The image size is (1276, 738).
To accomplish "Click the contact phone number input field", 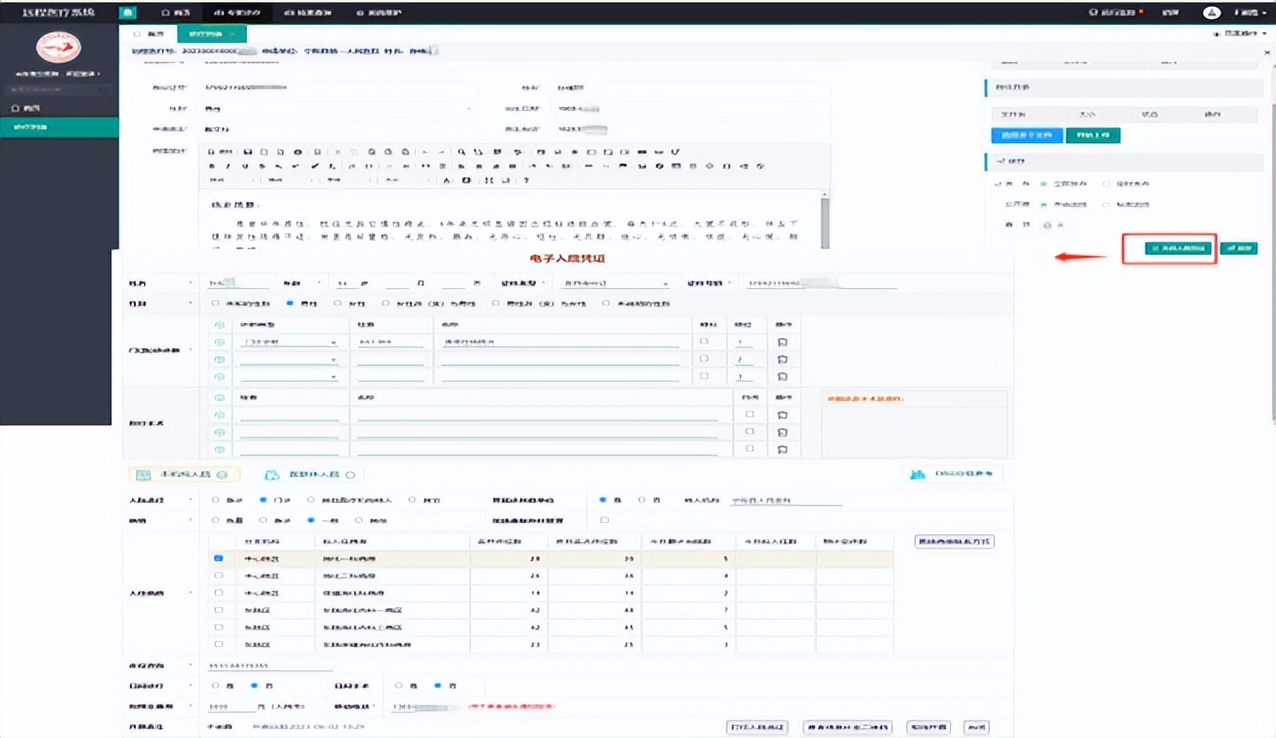I will click(268, 666).
